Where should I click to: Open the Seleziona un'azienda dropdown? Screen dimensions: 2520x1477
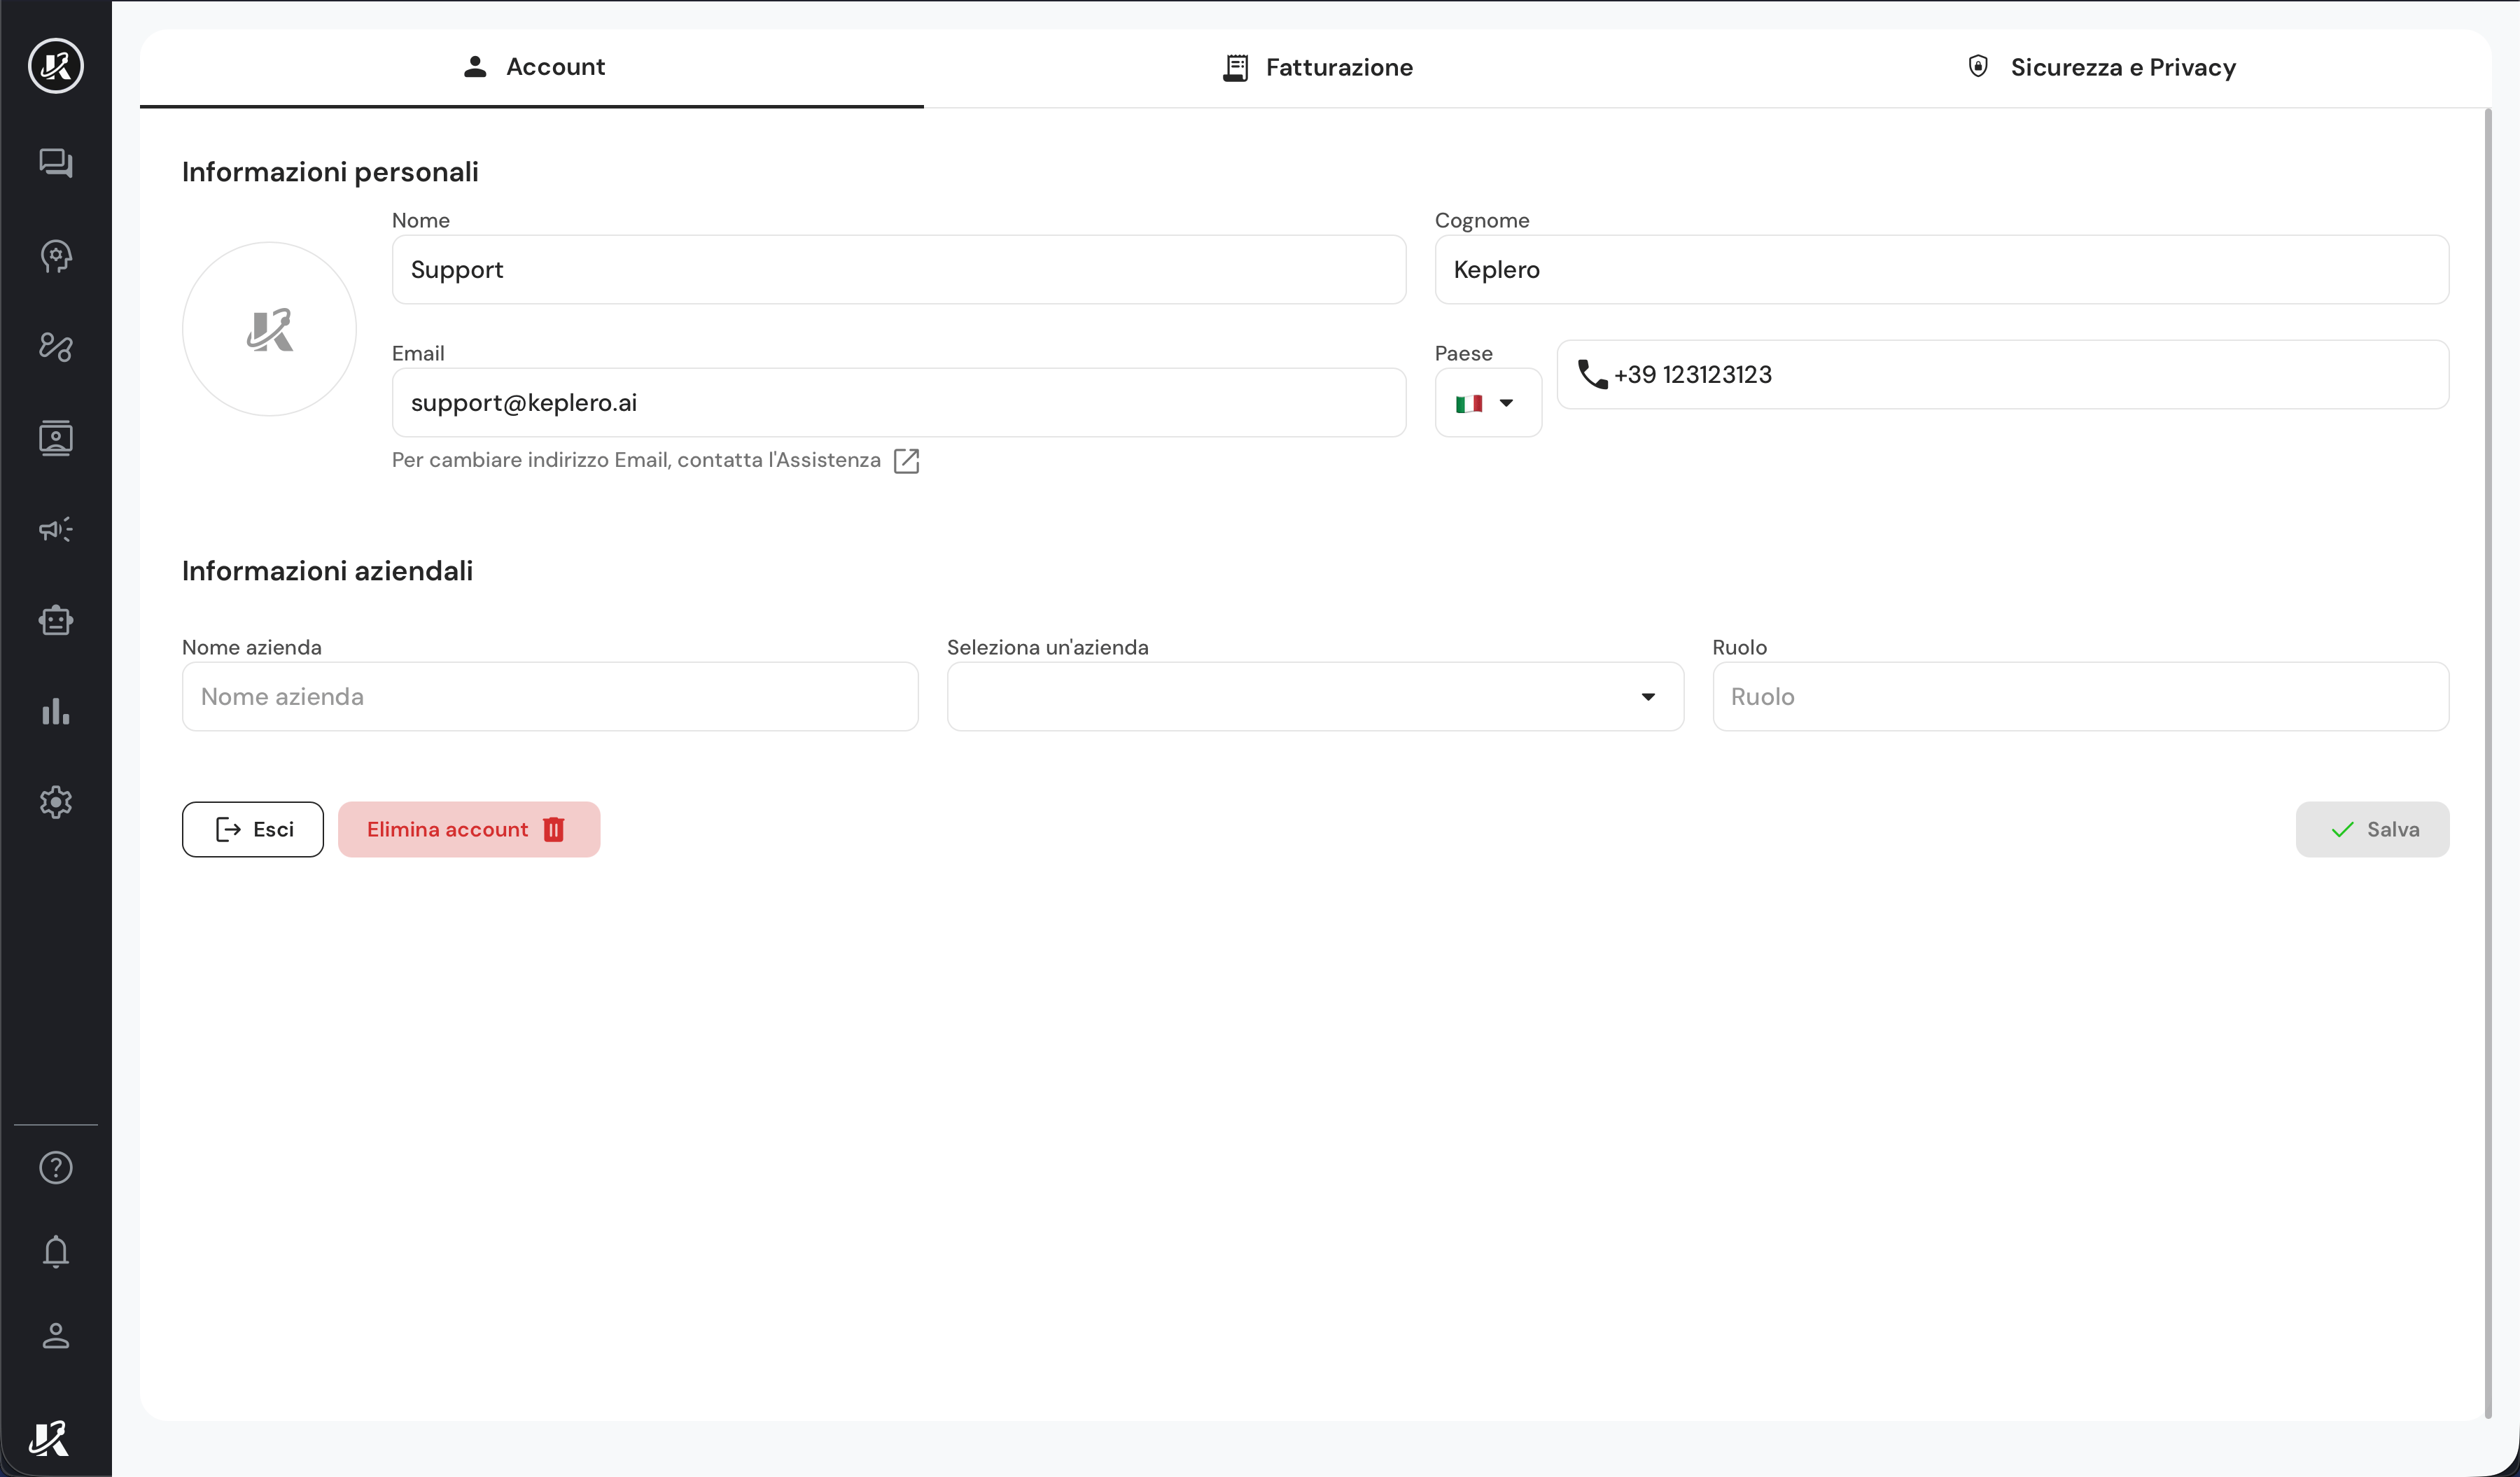[x=1314, y=697]
